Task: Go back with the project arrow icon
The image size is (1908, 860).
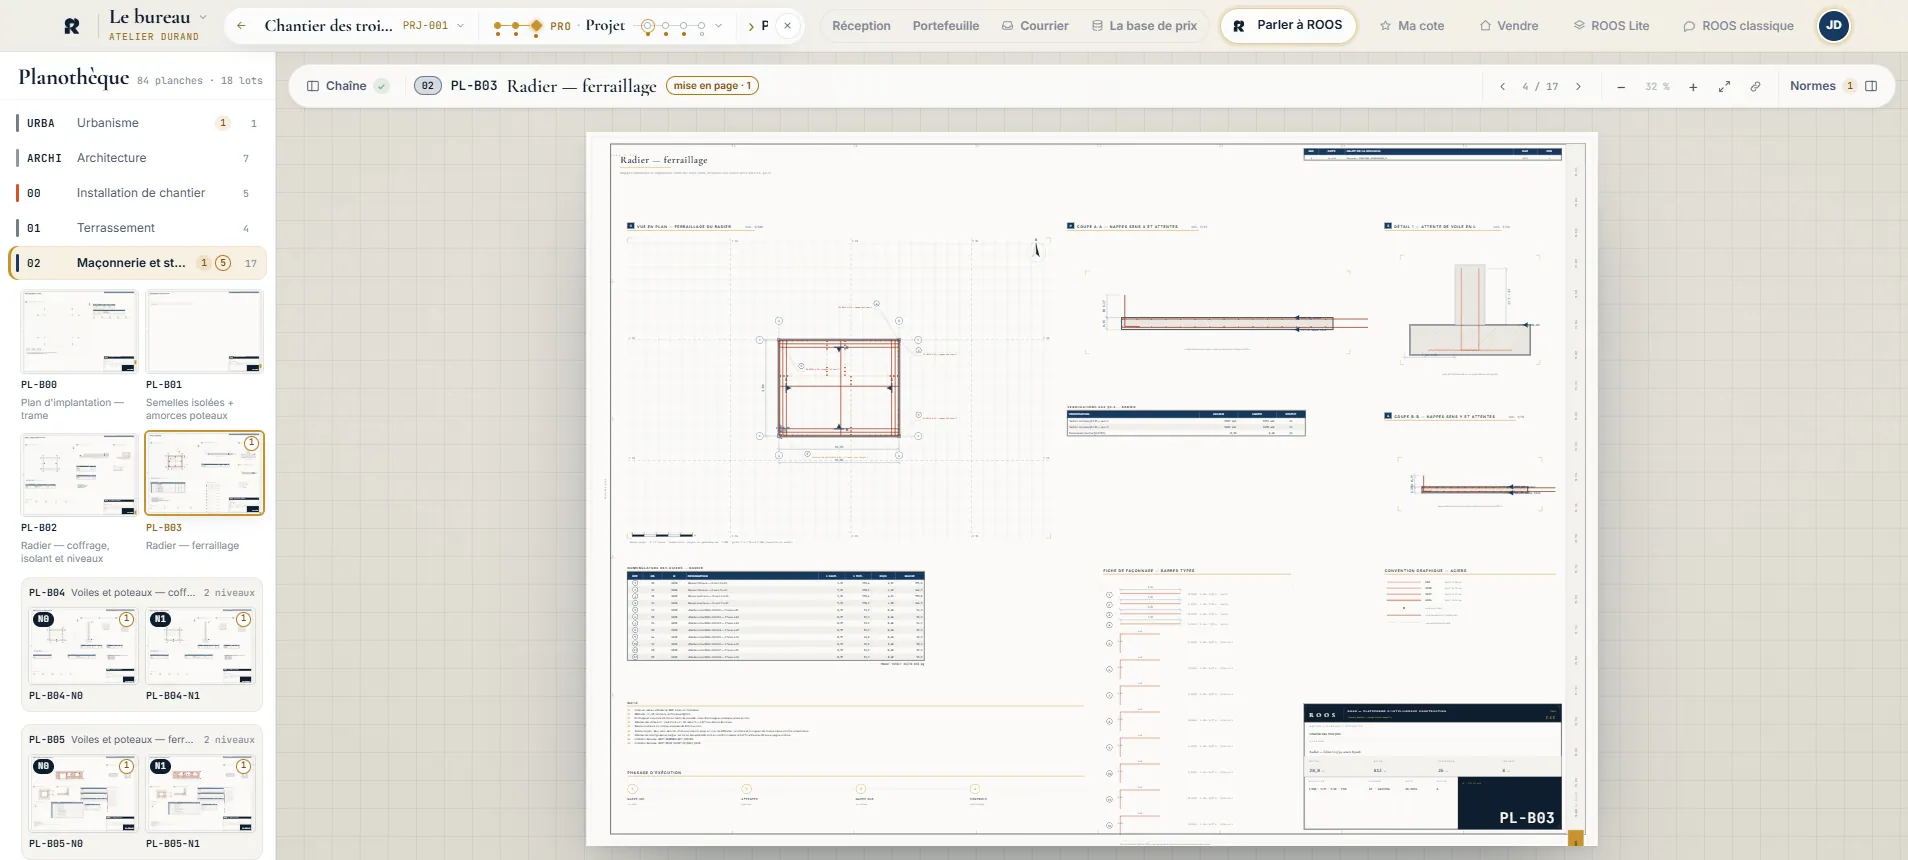Action: coord(241,26)
